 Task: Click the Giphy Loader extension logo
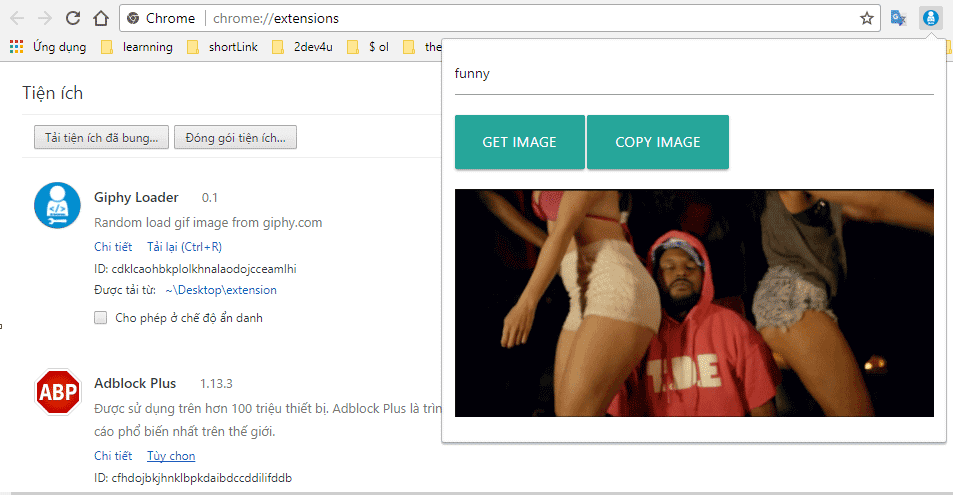[57, 206]
